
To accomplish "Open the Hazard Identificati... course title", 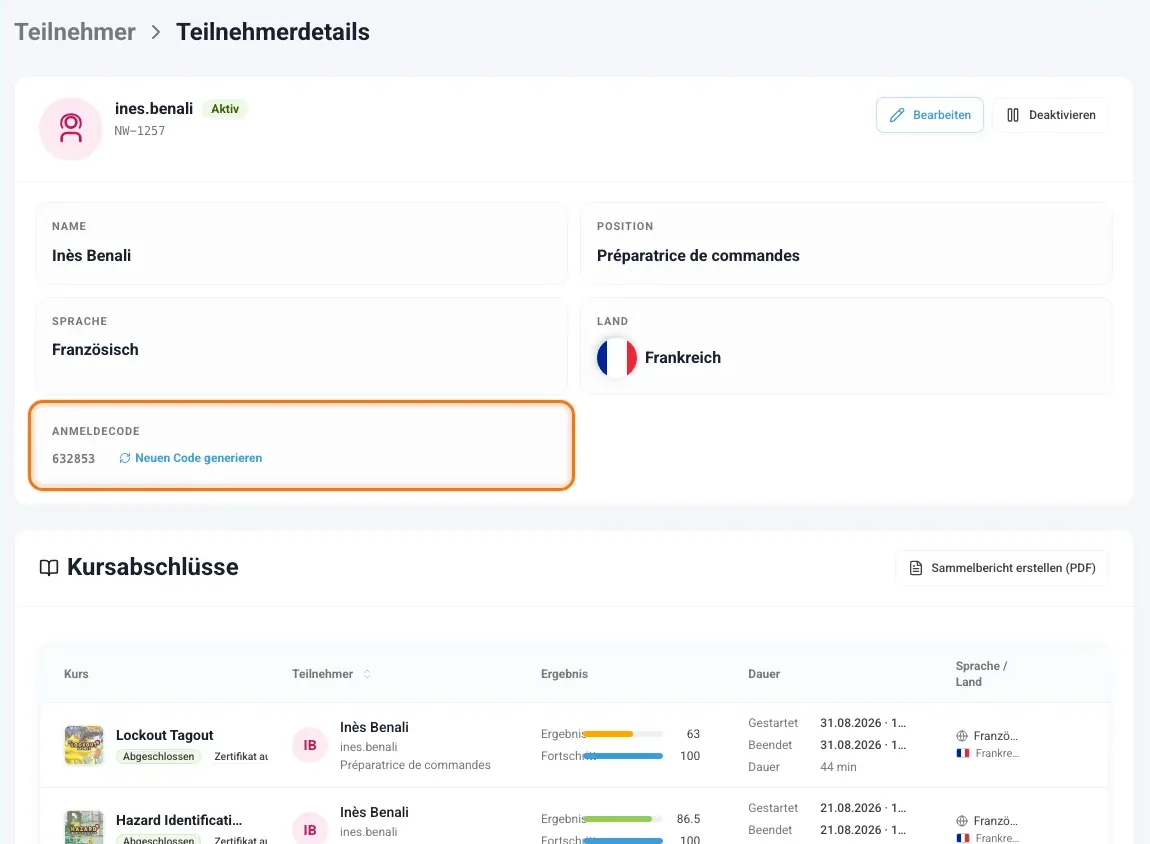I will pyautogui.click(x=179, y=820).
